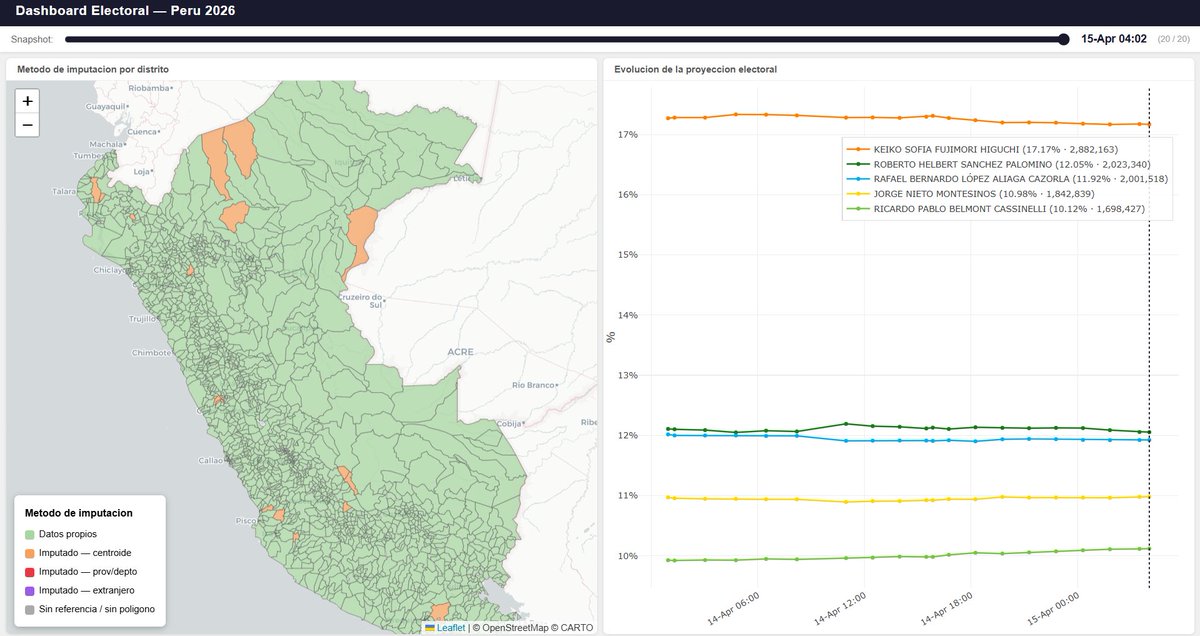The height and width of the screenshot is (636, 1200).
Task: Open the OpenStreetMap attribution link
Action: (x=517, y=628)
